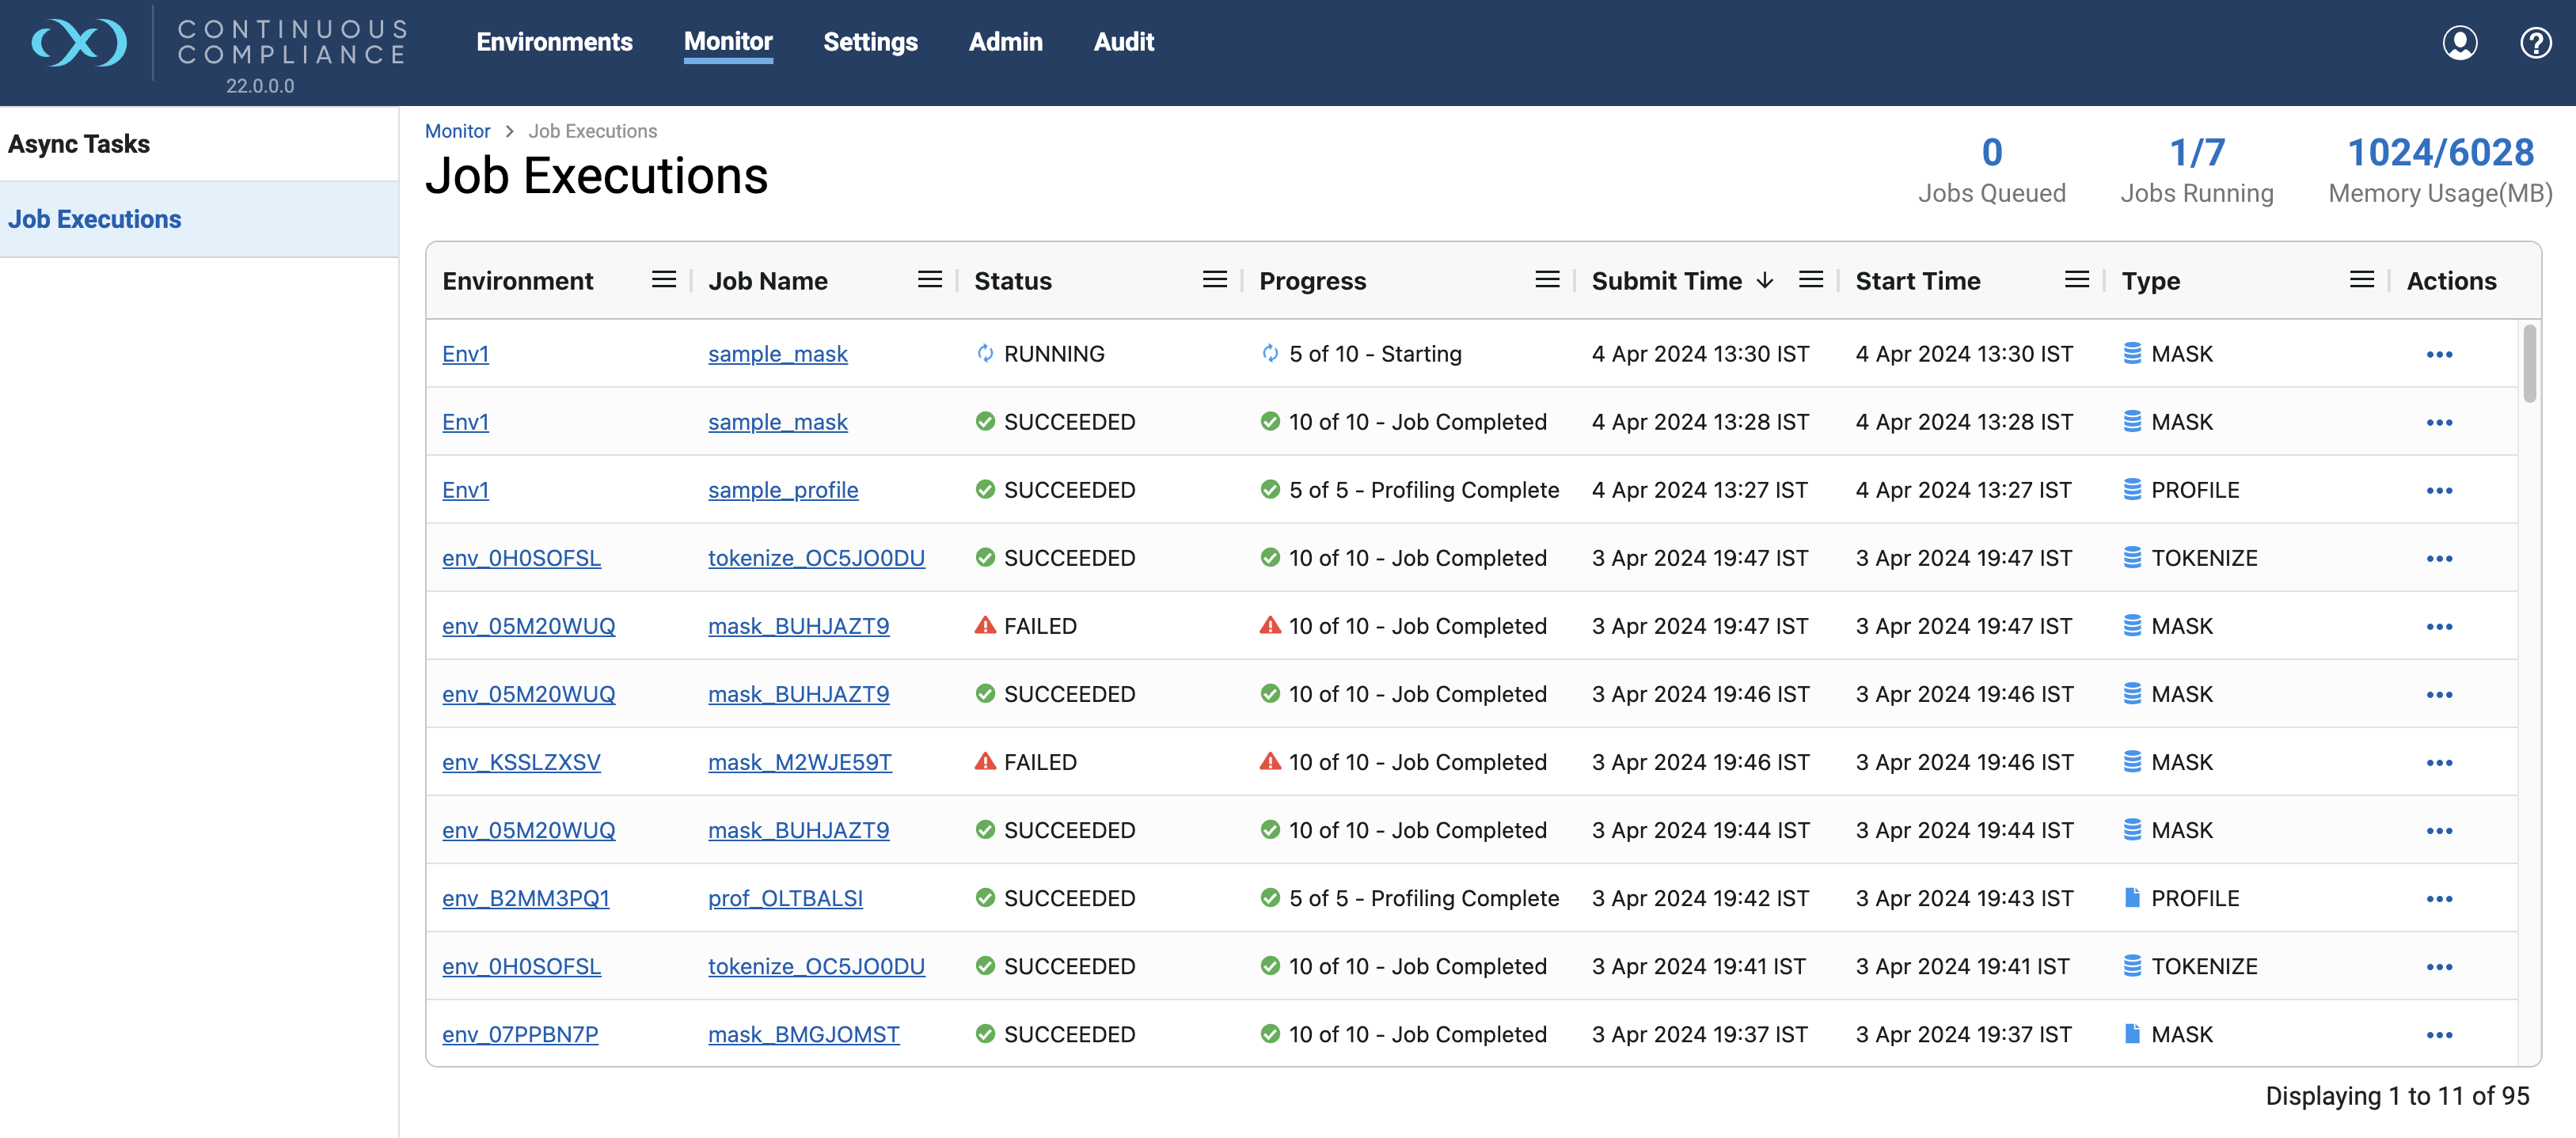Open actions menu for sample_profile job row
The height and width of the screenshot is (1138, 2576).
click(x=2438, y=491)
